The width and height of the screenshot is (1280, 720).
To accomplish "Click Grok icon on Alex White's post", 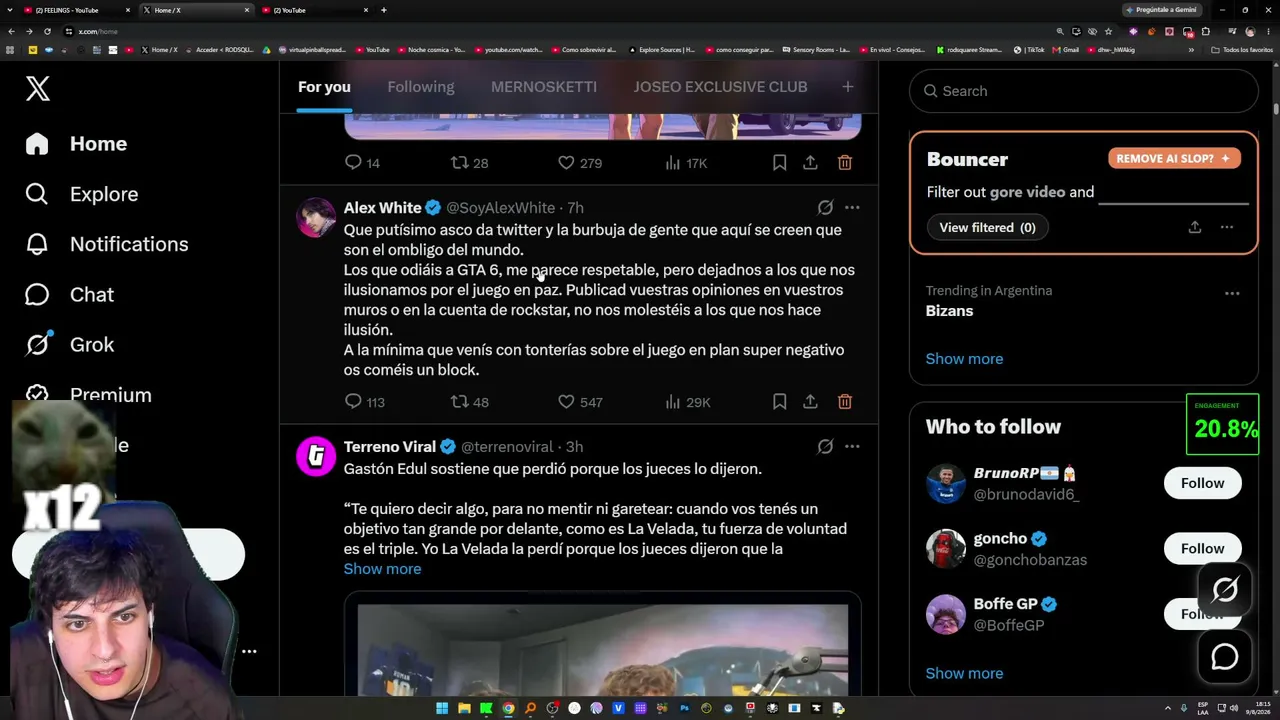I will (x=825, y=208).
